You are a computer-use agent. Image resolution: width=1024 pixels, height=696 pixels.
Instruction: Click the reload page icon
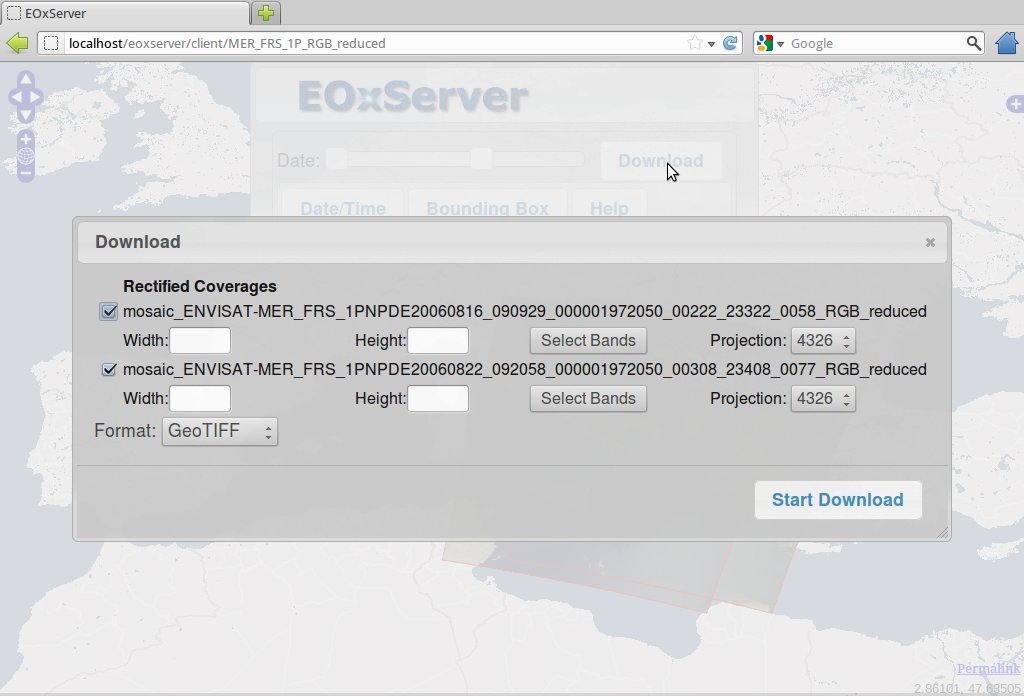730,43
